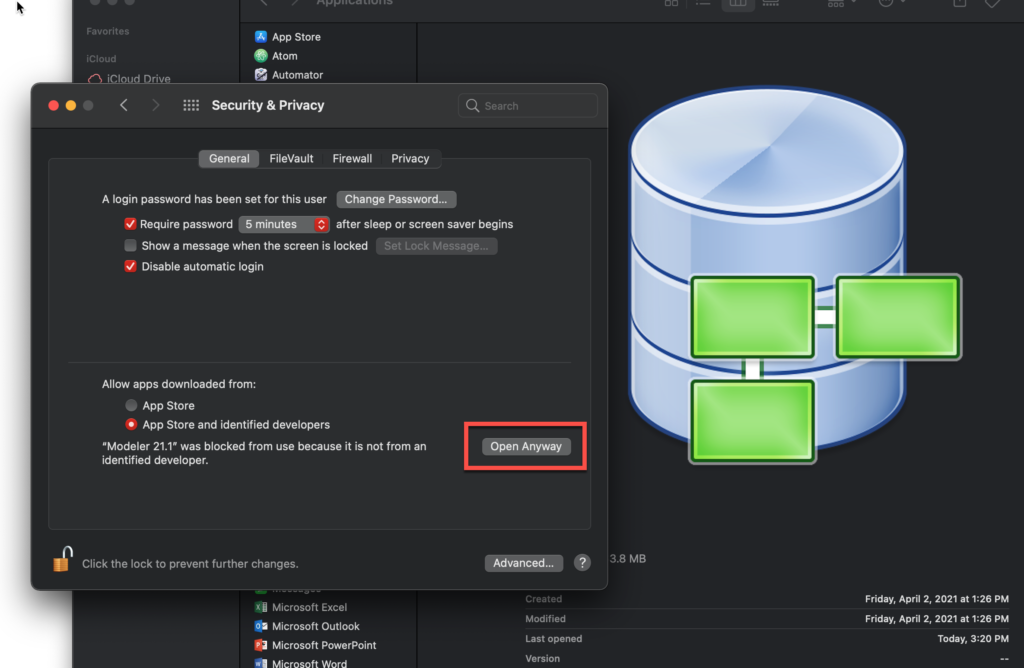Switch to the General tab
This screenshot has height=668, width=1024.
click(x=229, y=159)
